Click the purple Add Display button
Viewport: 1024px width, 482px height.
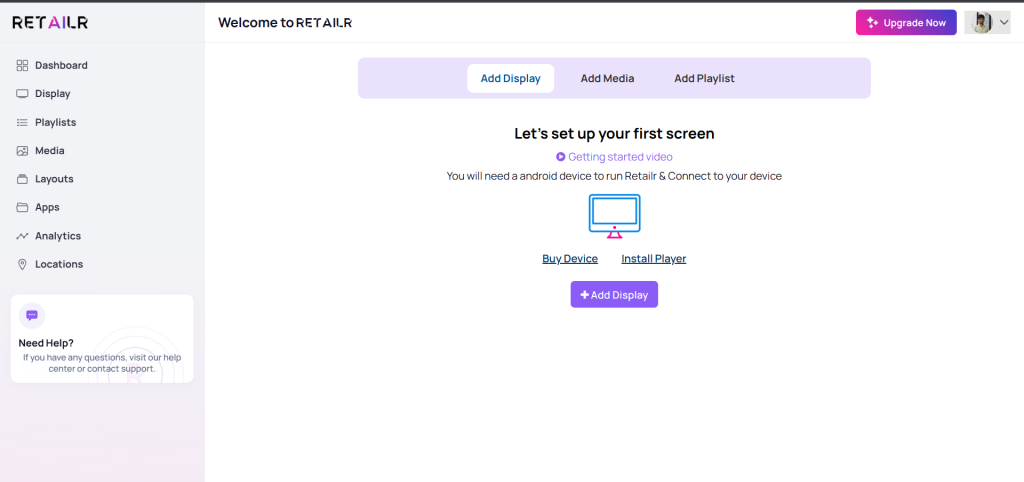click(614, 295)
